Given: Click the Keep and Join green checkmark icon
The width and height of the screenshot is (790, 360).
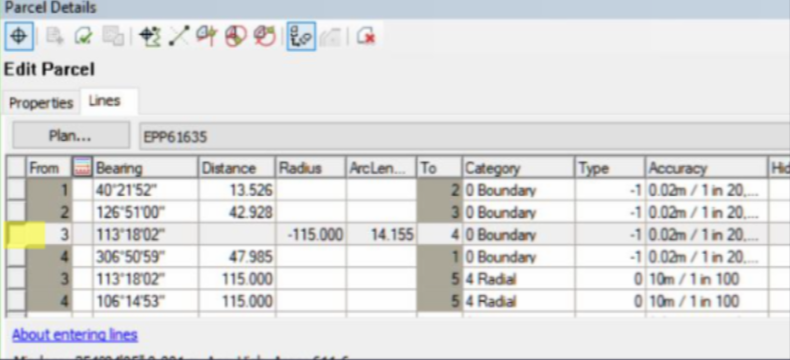Looking at the screenshot, I should click(x=83, y=37).
